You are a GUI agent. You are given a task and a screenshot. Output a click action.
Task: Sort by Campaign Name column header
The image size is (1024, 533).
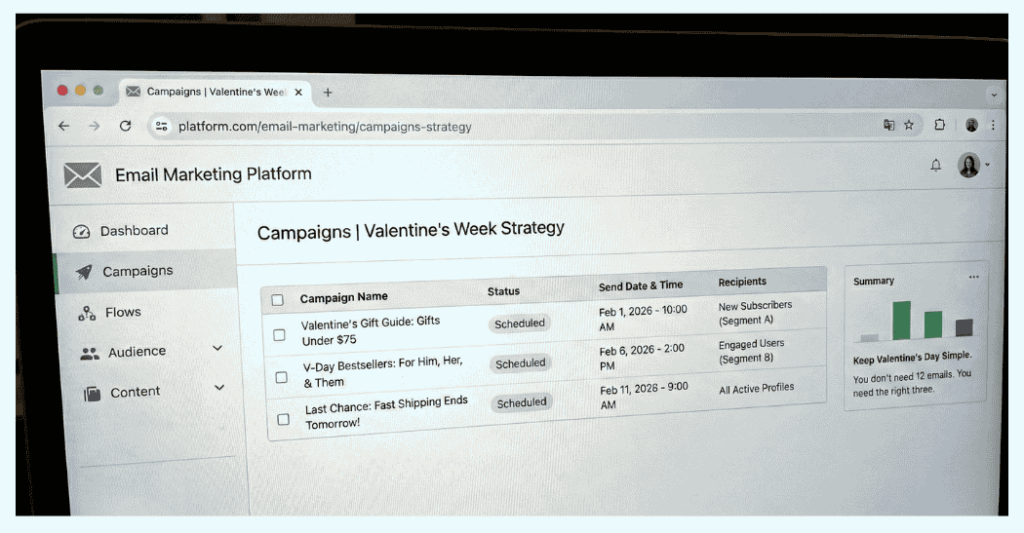(344, 297)
